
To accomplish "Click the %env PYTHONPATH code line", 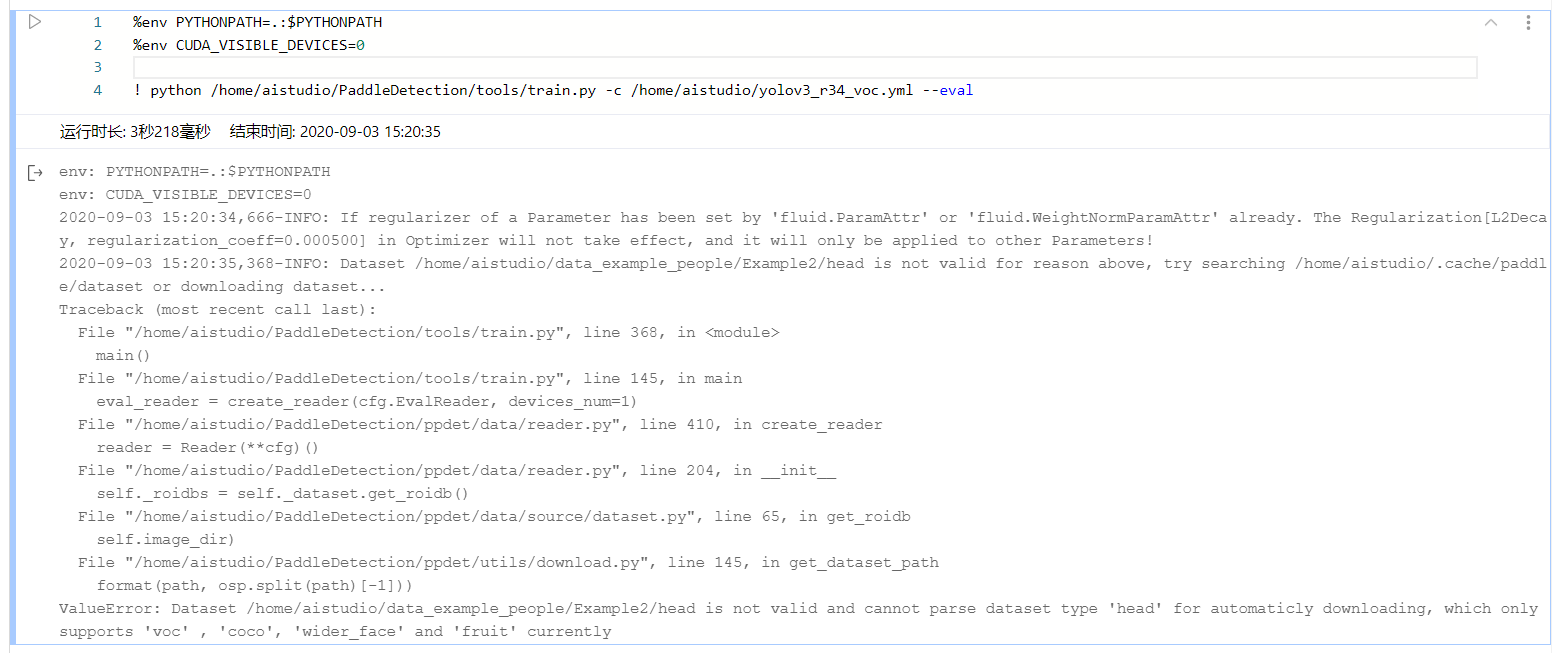I will [257, 22].
